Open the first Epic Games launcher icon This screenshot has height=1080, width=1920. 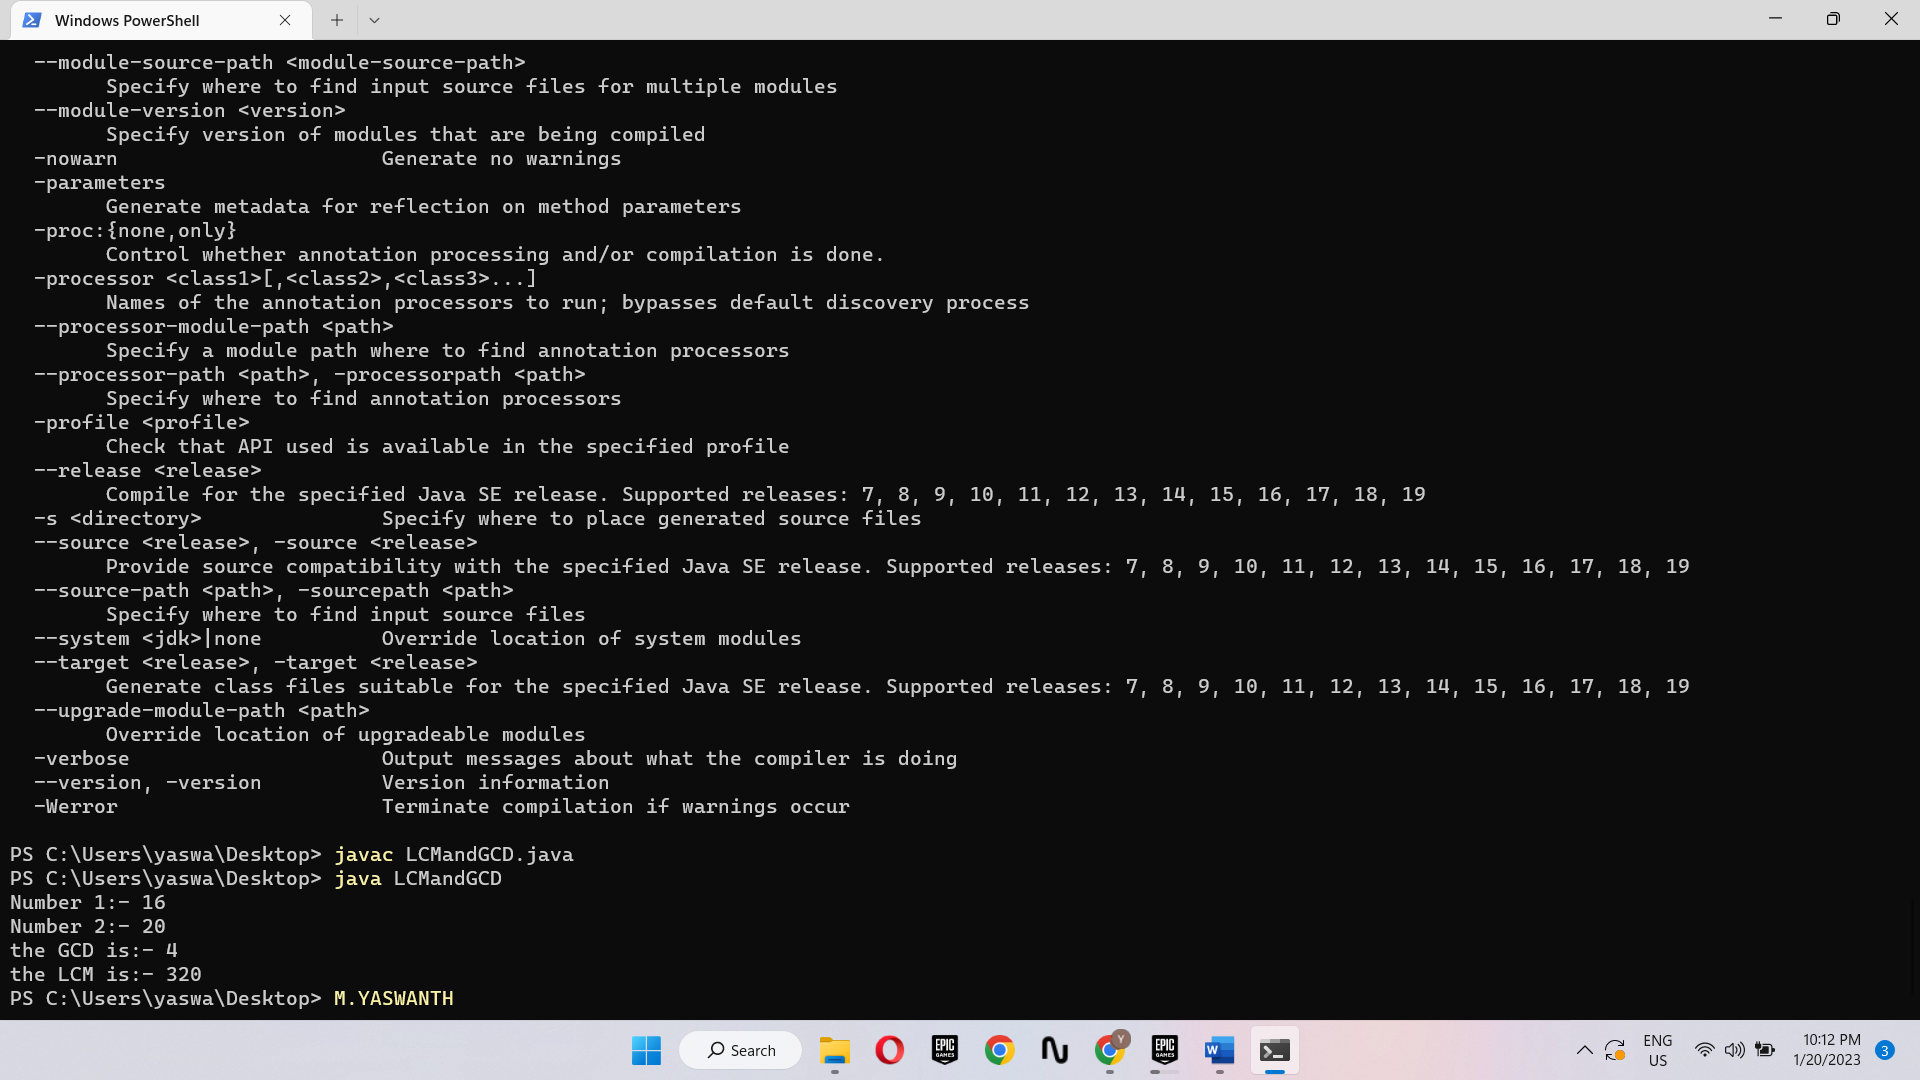coord(945,1050)
